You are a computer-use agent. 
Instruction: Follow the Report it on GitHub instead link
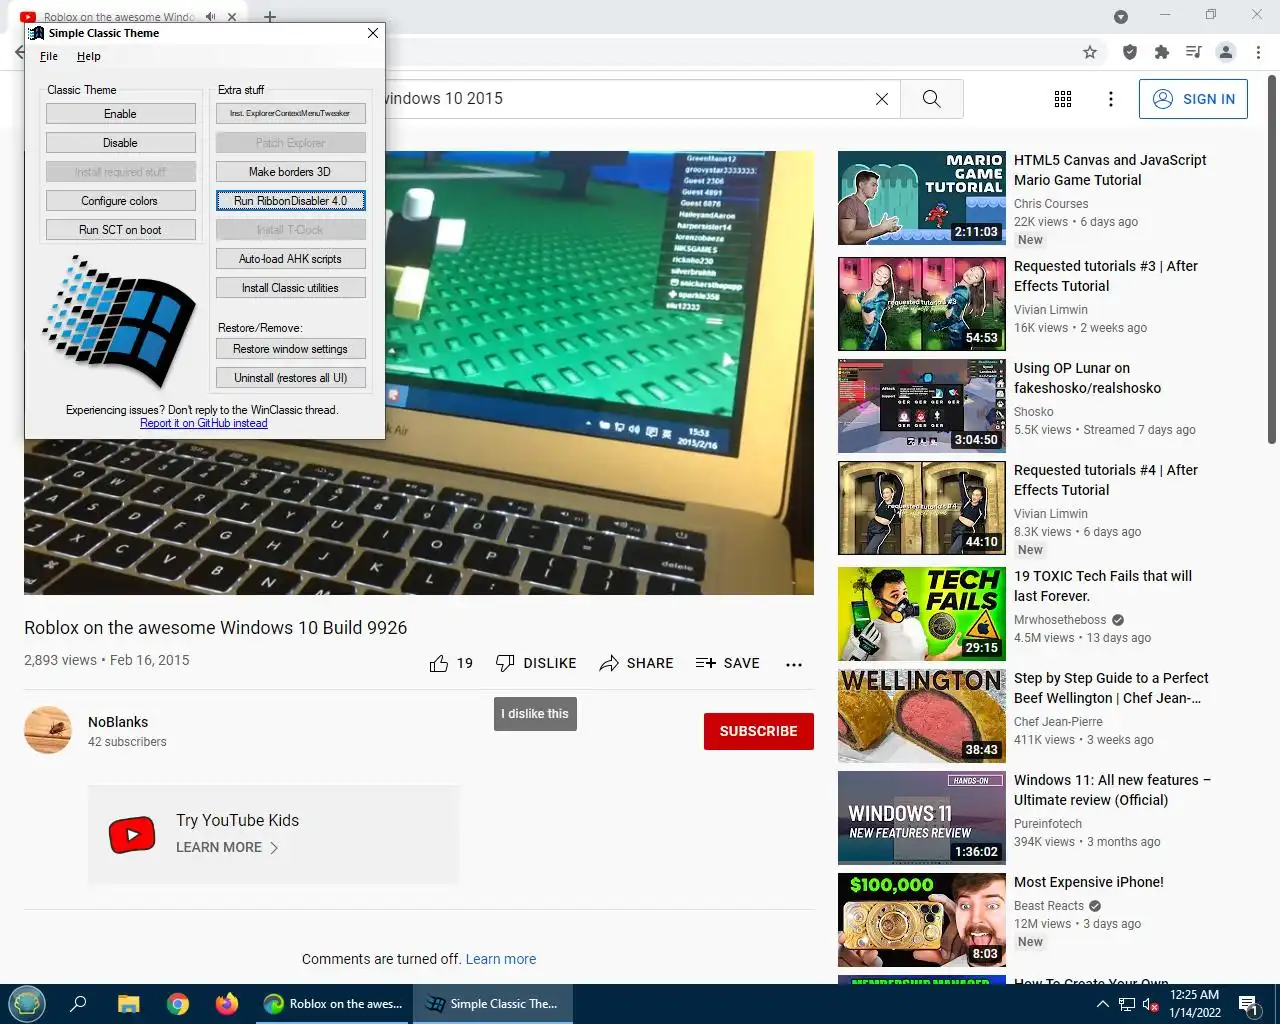204,423
